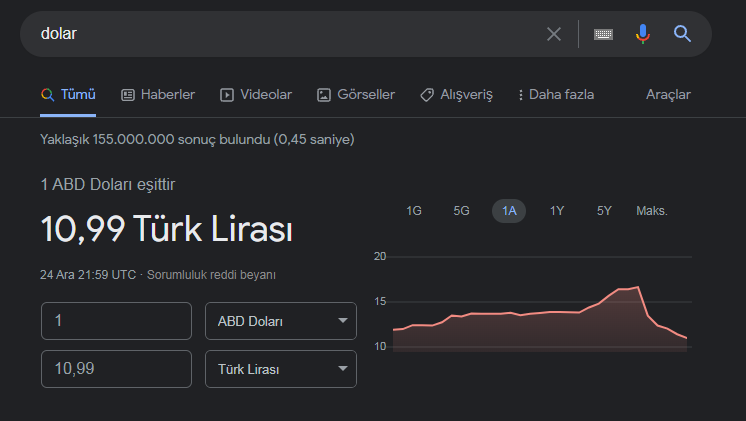Click the Videolar play icon

tap(227, 95)
